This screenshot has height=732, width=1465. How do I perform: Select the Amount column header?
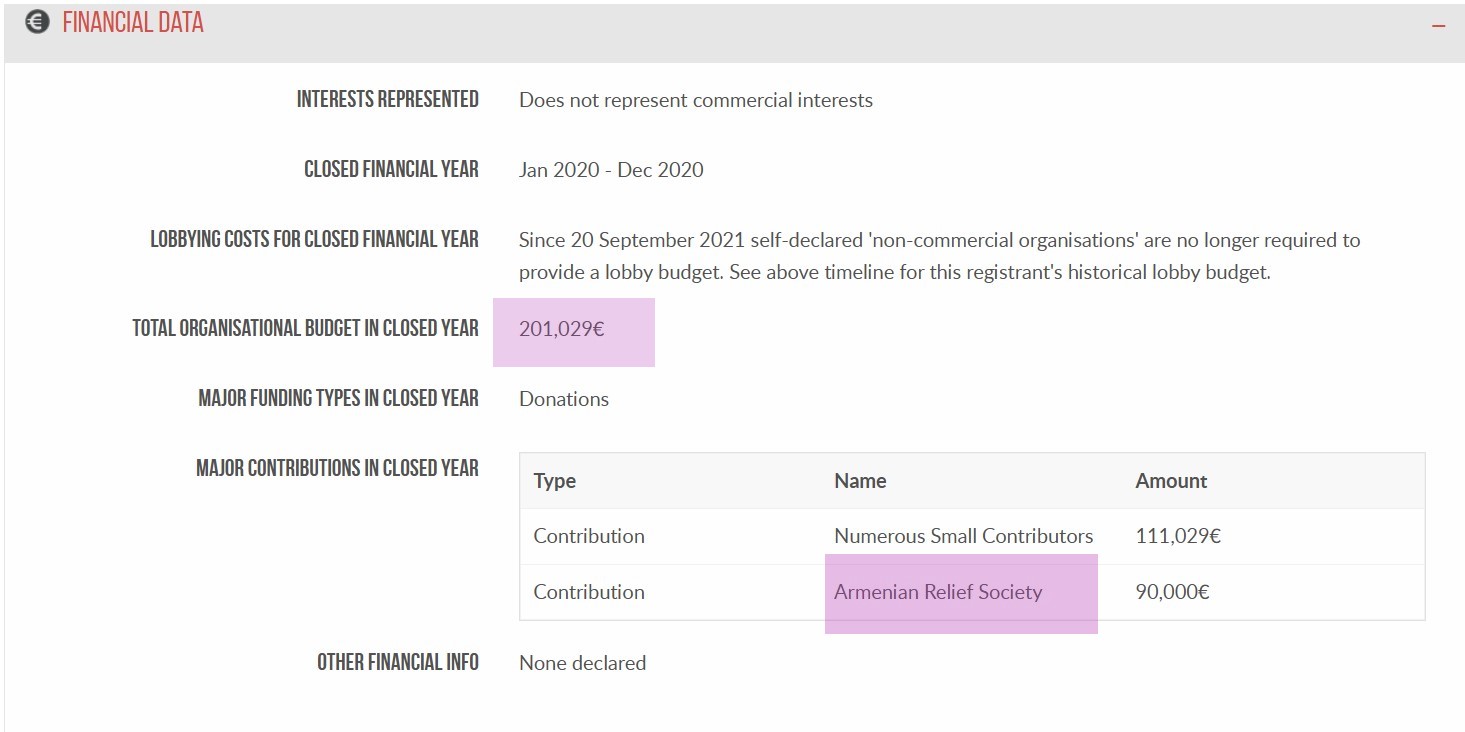[1171, 481]
